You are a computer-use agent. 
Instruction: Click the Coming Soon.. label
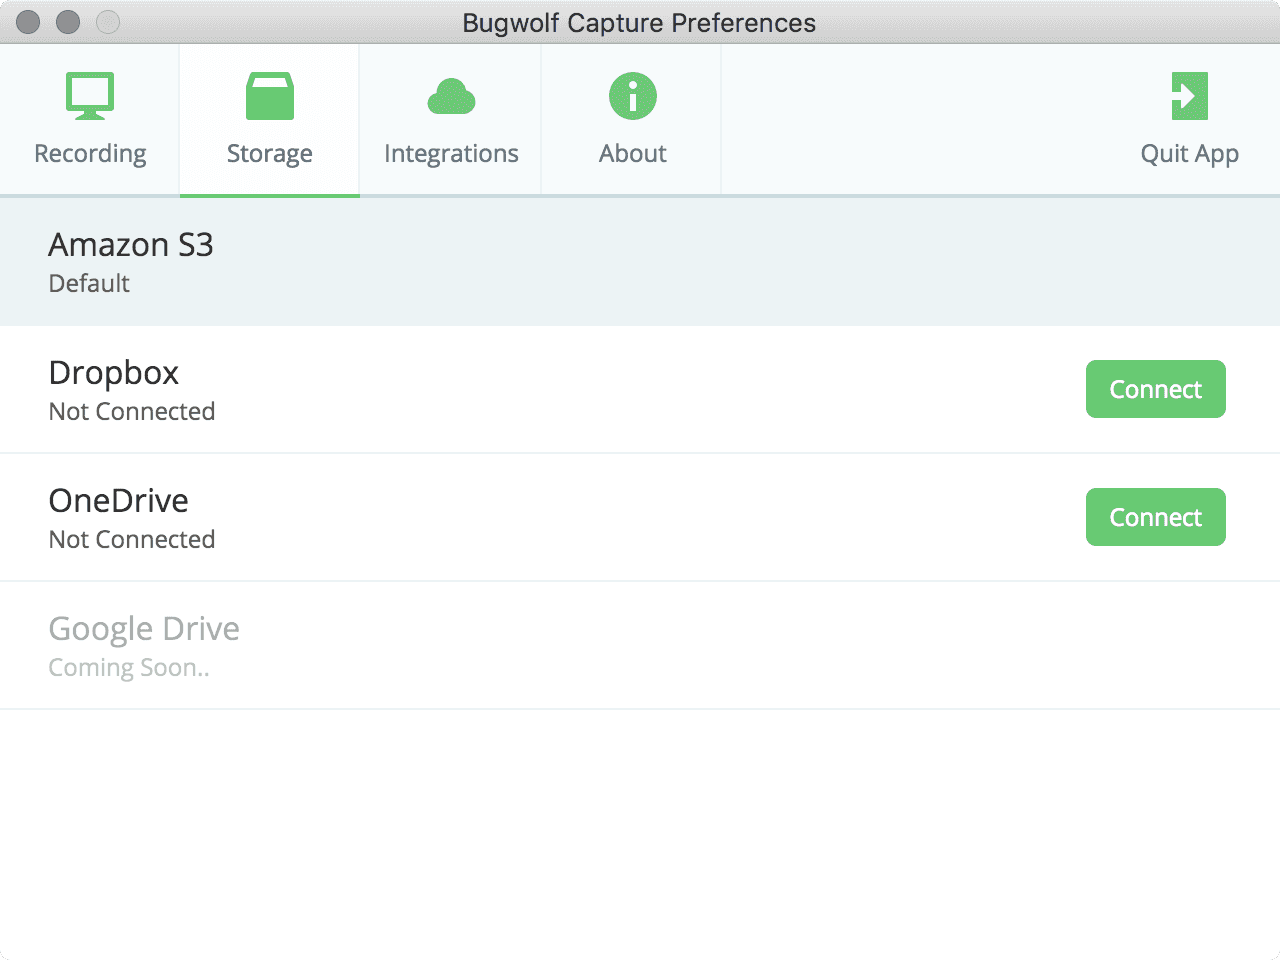(x=129, y=668)
